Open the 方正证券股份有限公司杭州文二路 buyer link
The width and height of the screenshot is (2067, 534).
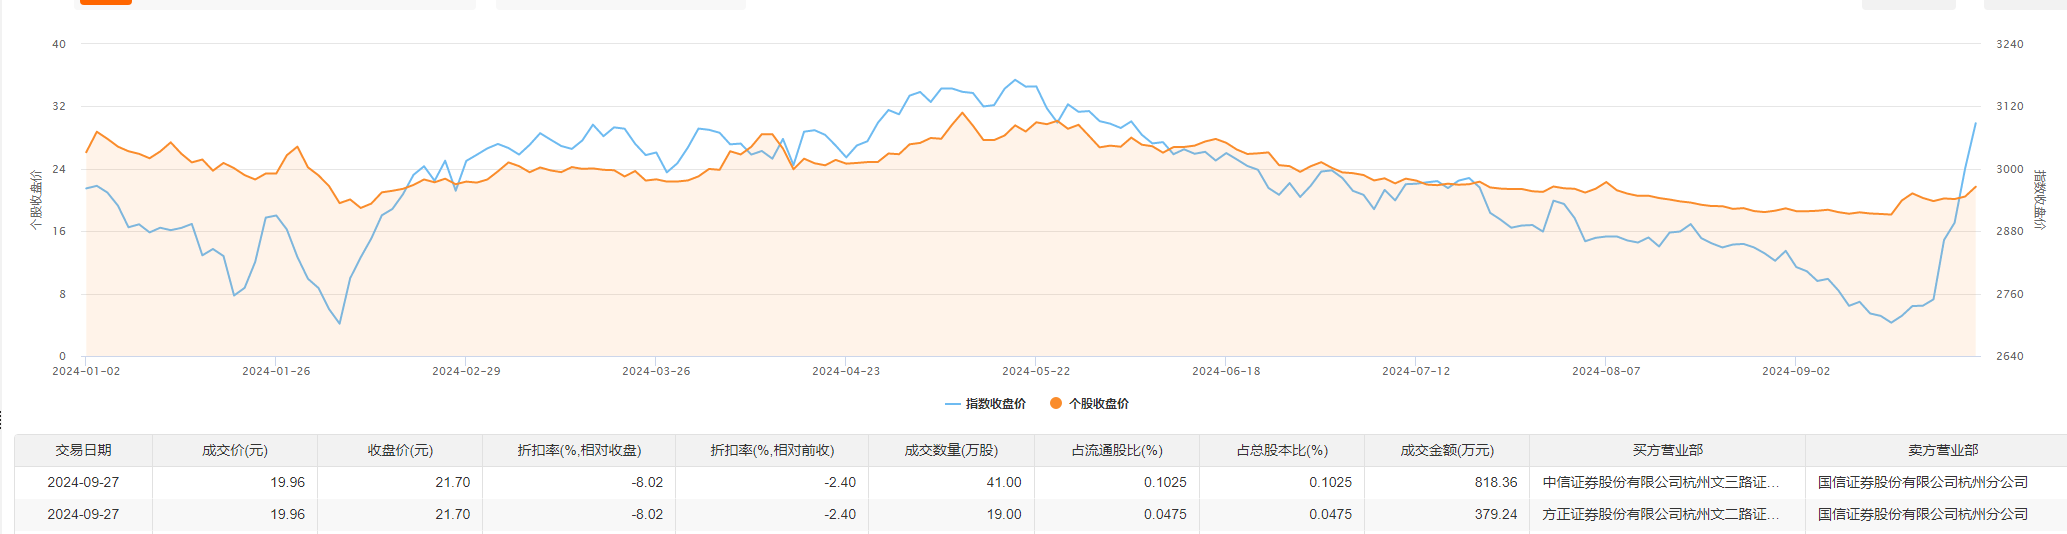click(1660, 514)
